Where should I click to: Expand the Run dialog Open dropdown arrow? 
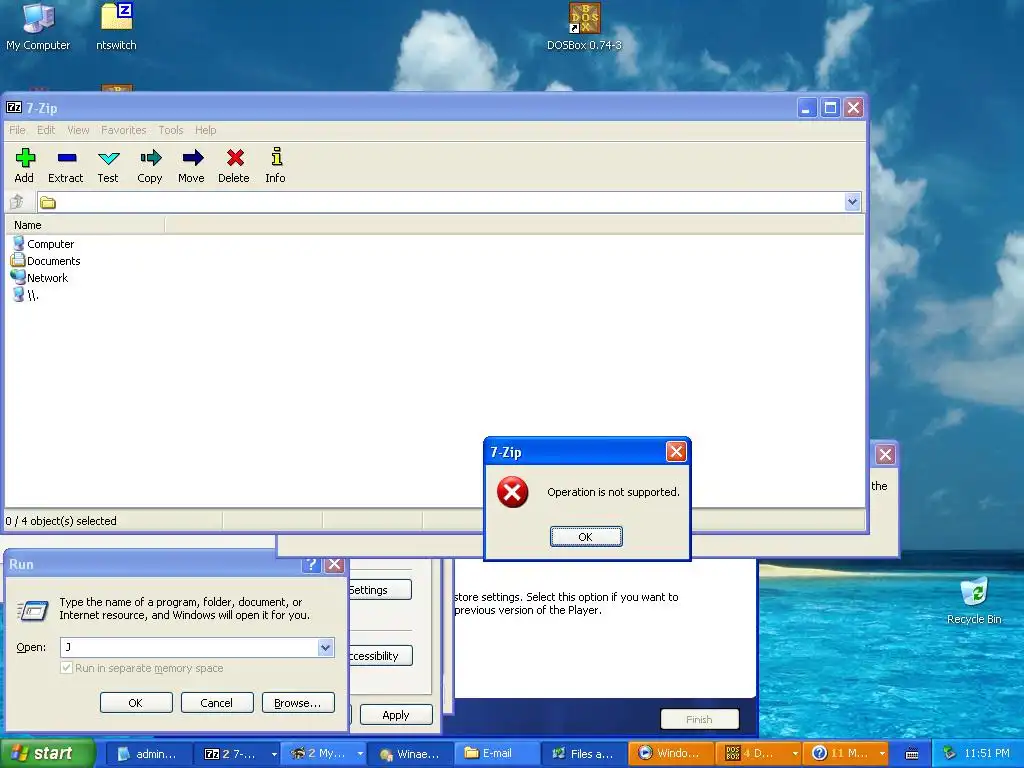click(326, 647)
